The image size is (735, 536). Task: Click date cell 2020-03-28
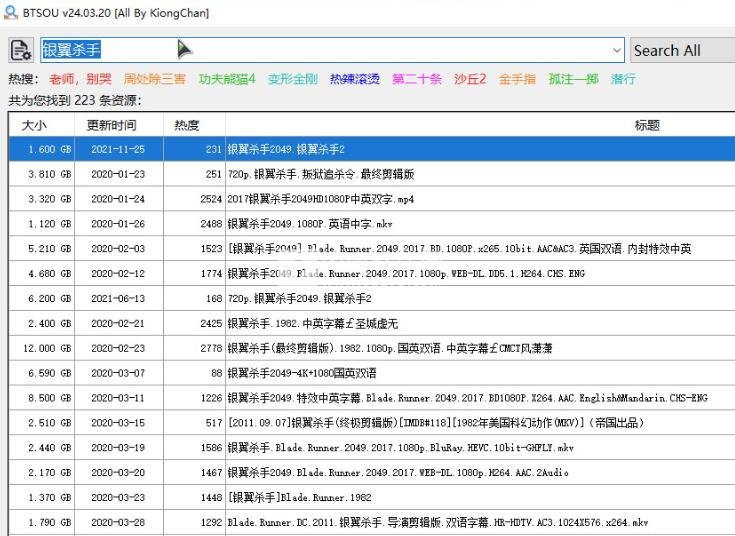[x=118, y=522]
